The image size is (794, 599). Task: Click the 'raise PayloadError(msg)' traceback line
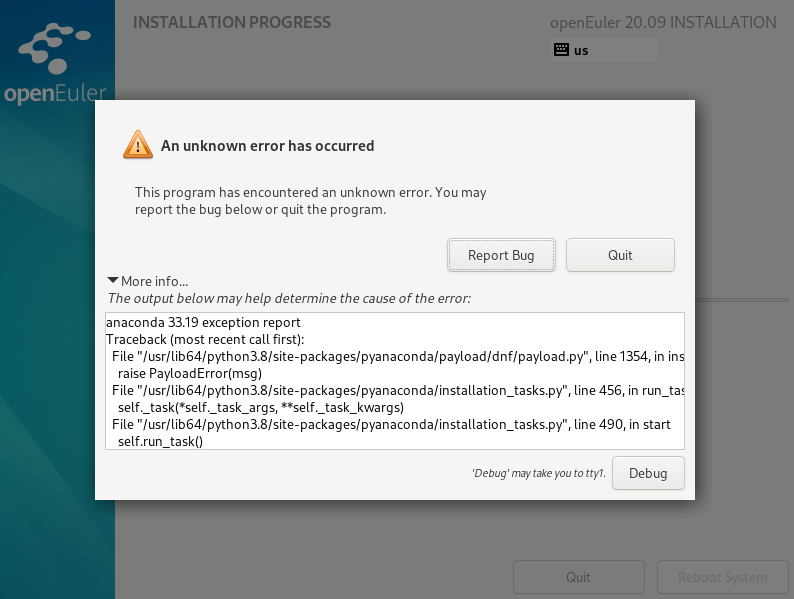pos(189,372)
